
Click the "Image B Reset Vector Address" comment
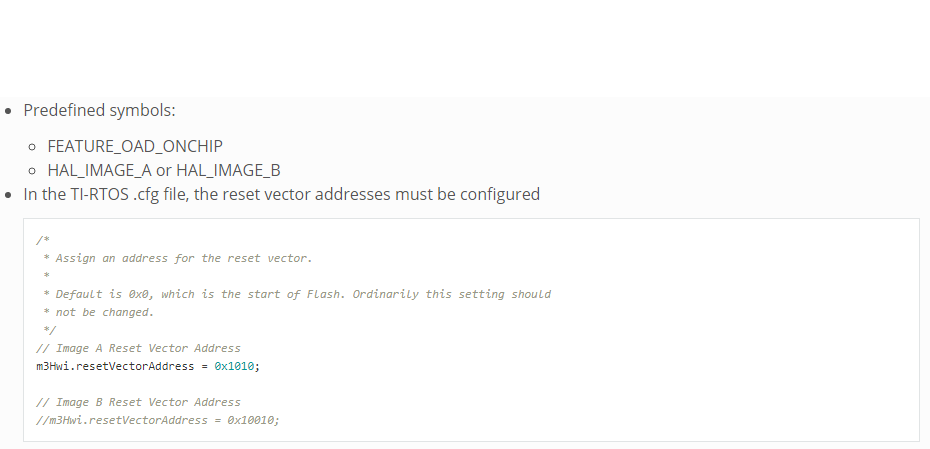pos(138,402)
